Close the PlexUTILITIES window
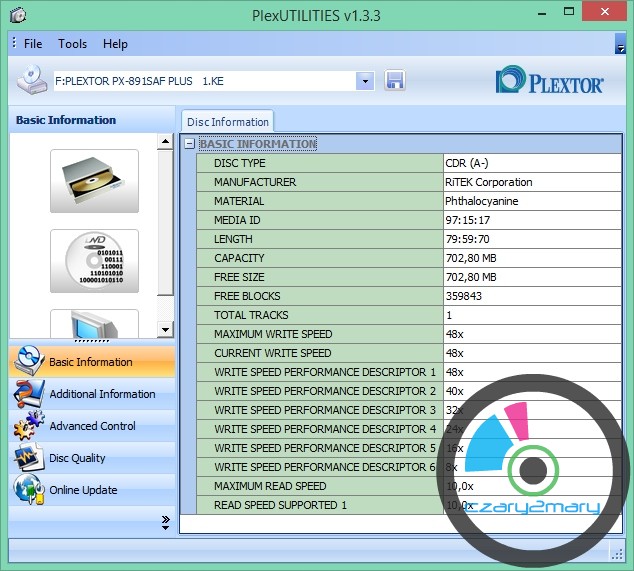Image resolution: width=634 pixels, height=571 pixels. [x=605, y=11]
